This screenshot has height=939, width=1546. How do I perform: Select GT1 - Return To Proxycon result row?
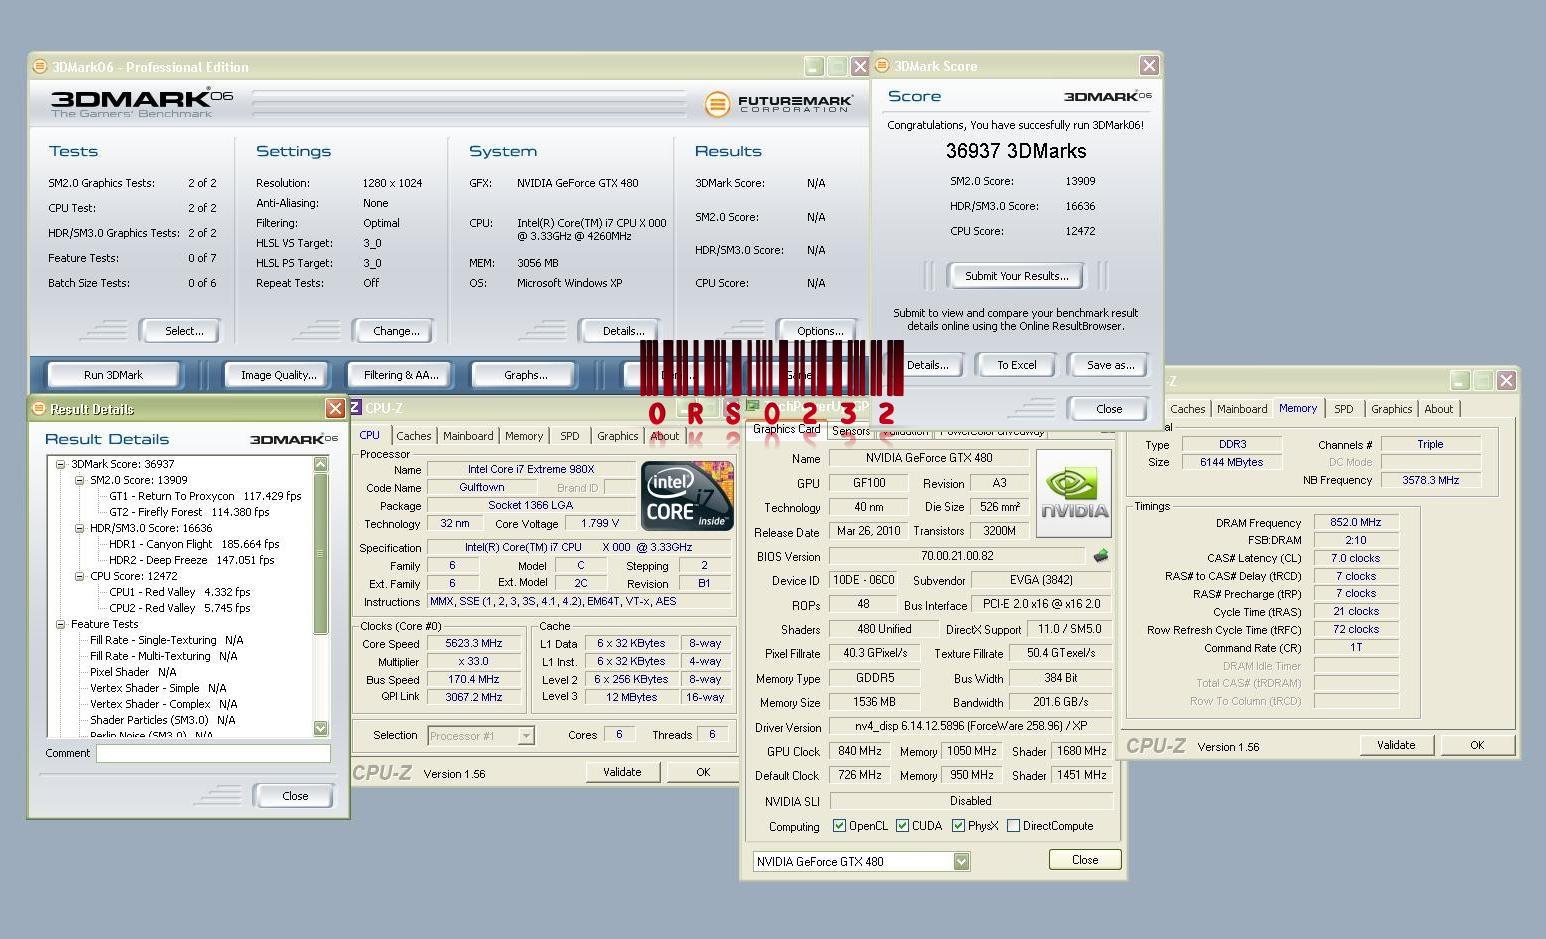[205, 496]
